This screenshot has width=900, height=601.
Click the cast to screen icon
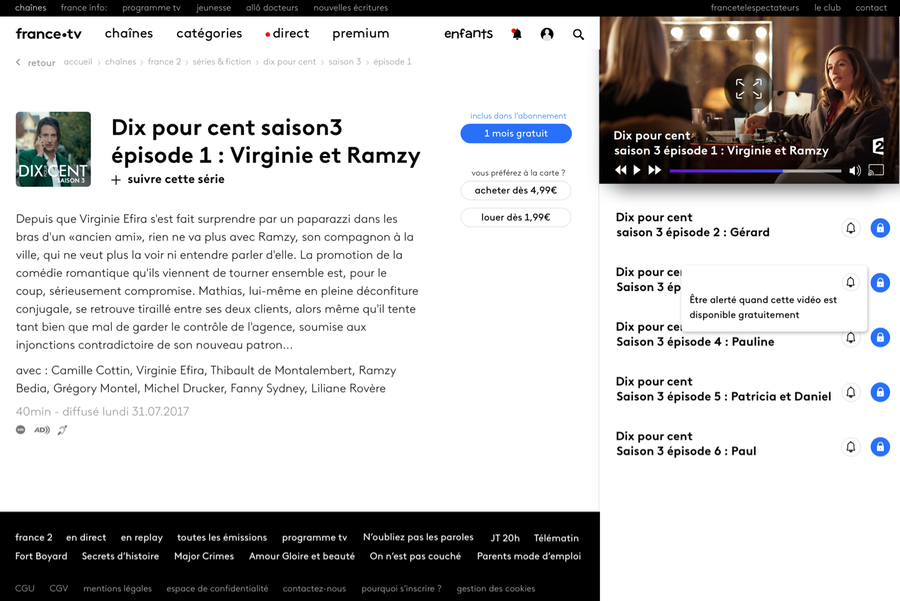tap(876, 170)
